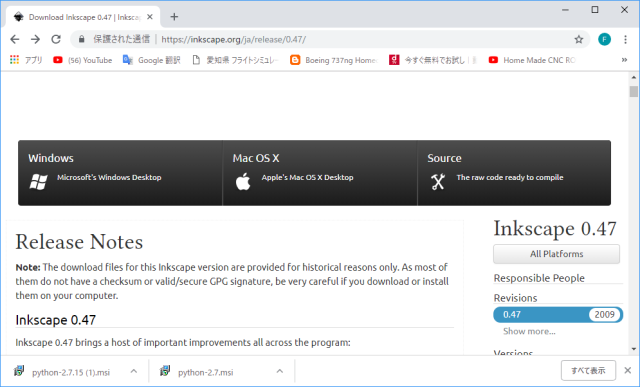Click the page scrollbar thumb
This screenshot has height=387, width=640.
[x=633, y=91]
